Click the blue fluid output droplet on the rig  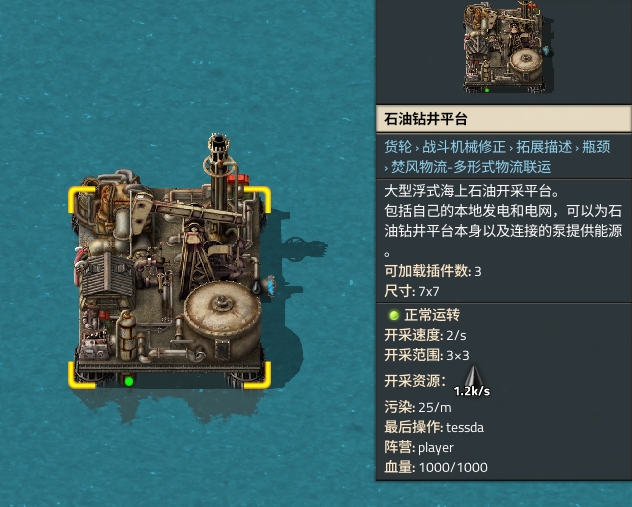pos(270,285)
